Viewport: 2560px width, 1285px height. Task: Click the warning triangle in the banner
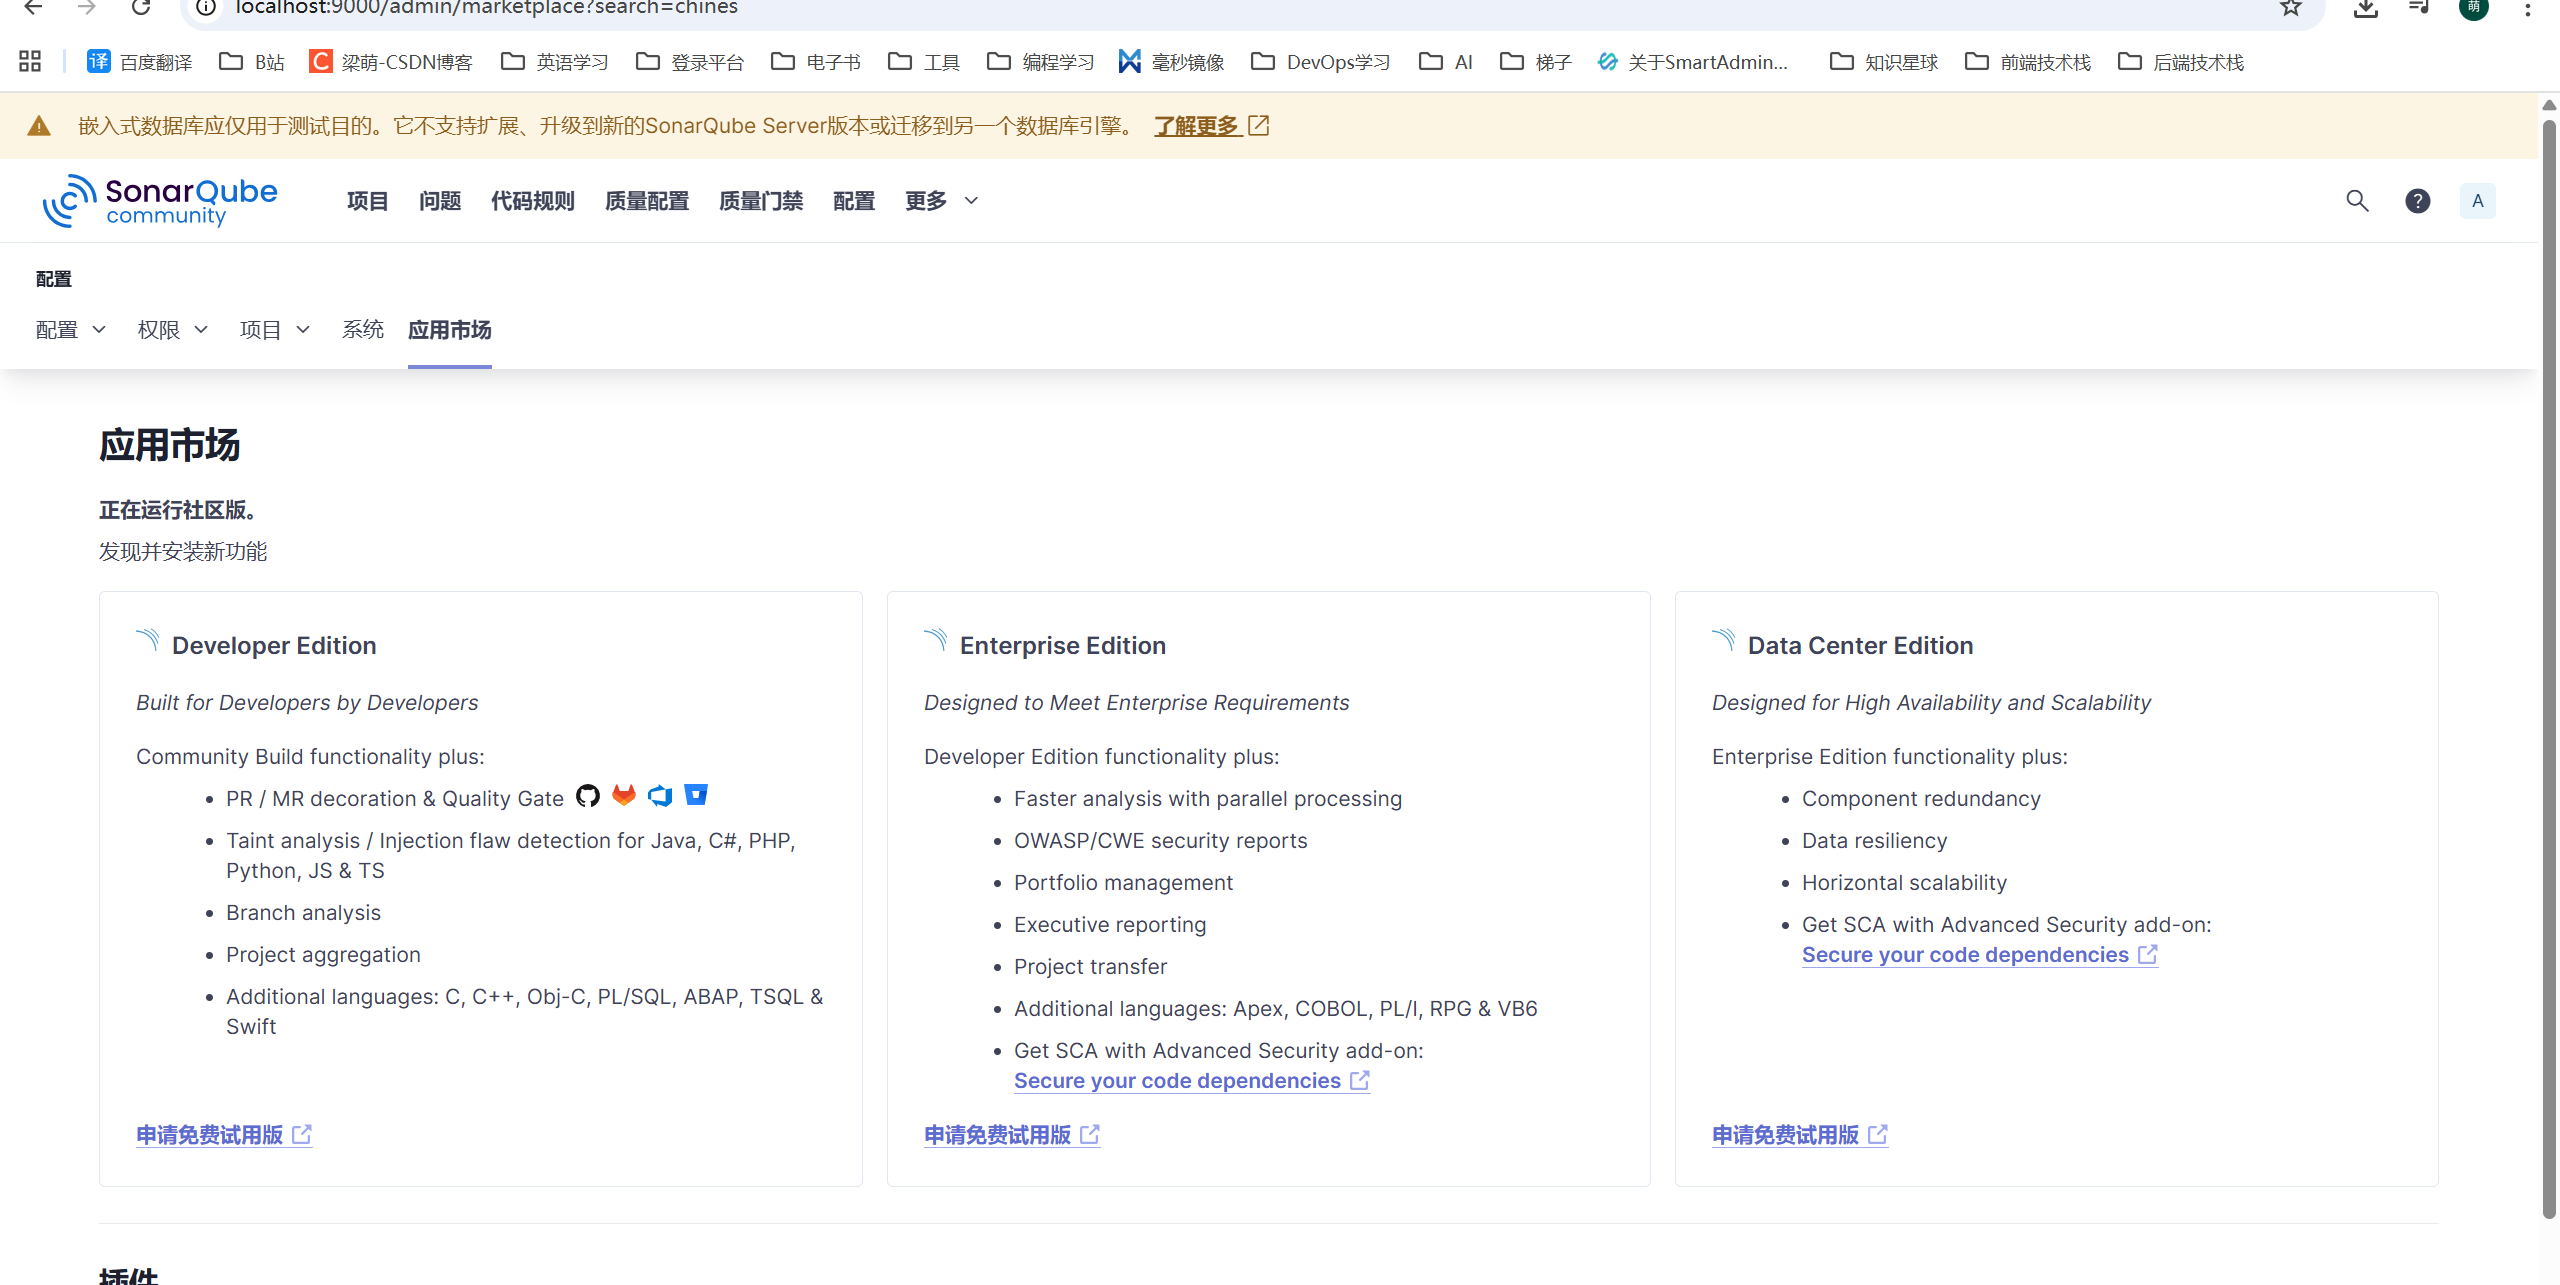click(39, 126)
